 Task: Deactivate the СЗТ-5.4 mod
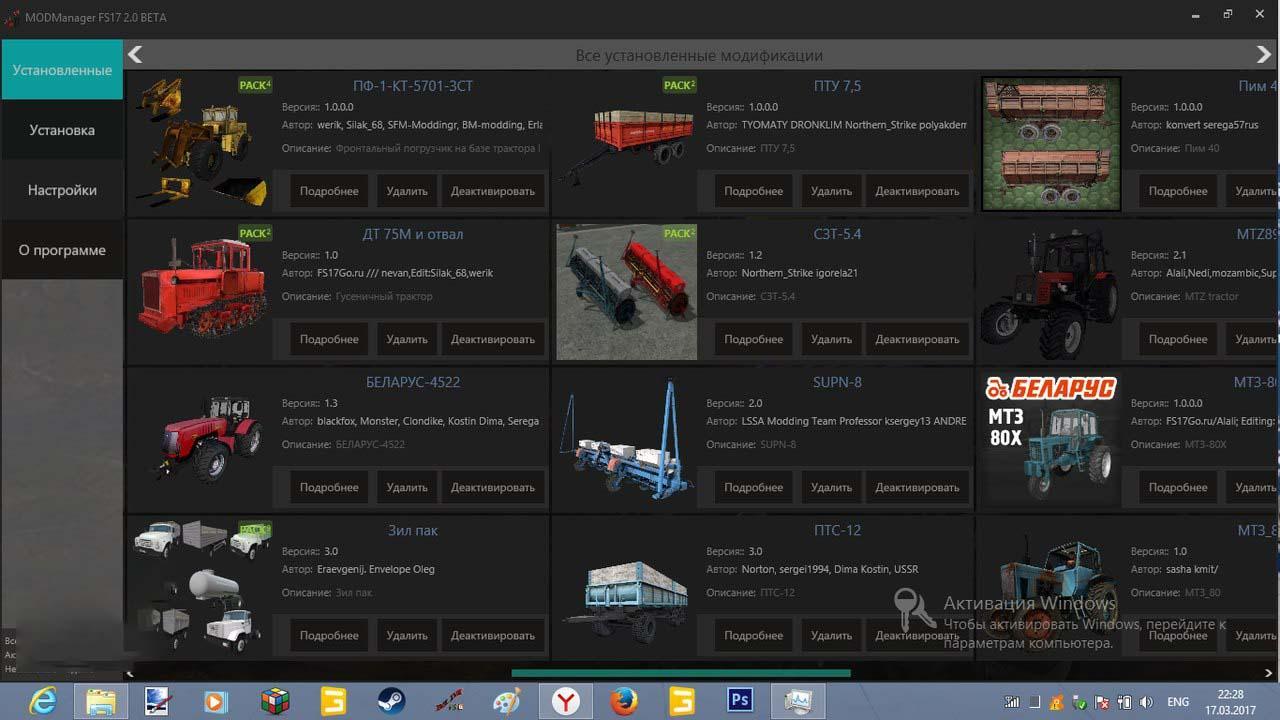click(x=917, y=339)
